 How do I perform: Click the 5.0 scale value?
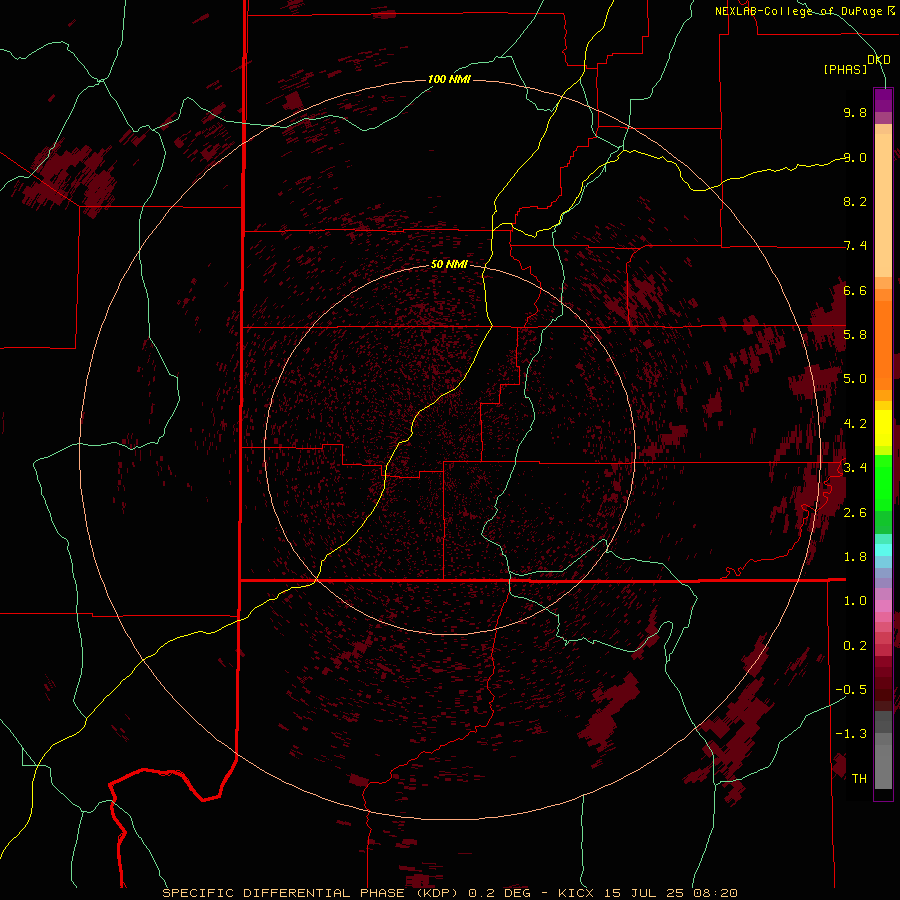click(855, 379)
